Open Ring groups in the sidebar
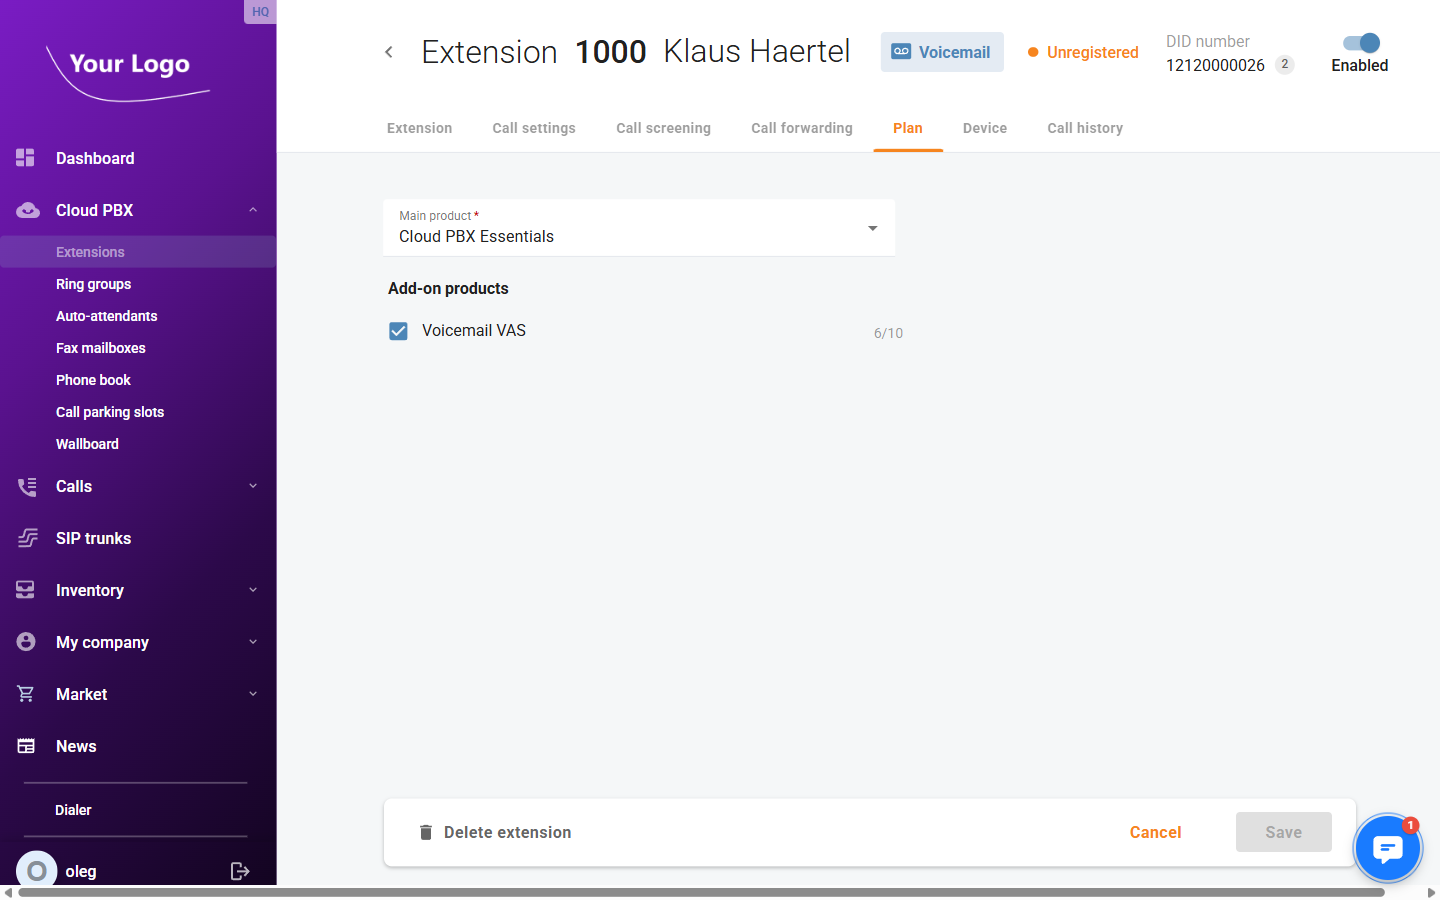The height and width of the screenshot is (900, 1440). [93, 284]
